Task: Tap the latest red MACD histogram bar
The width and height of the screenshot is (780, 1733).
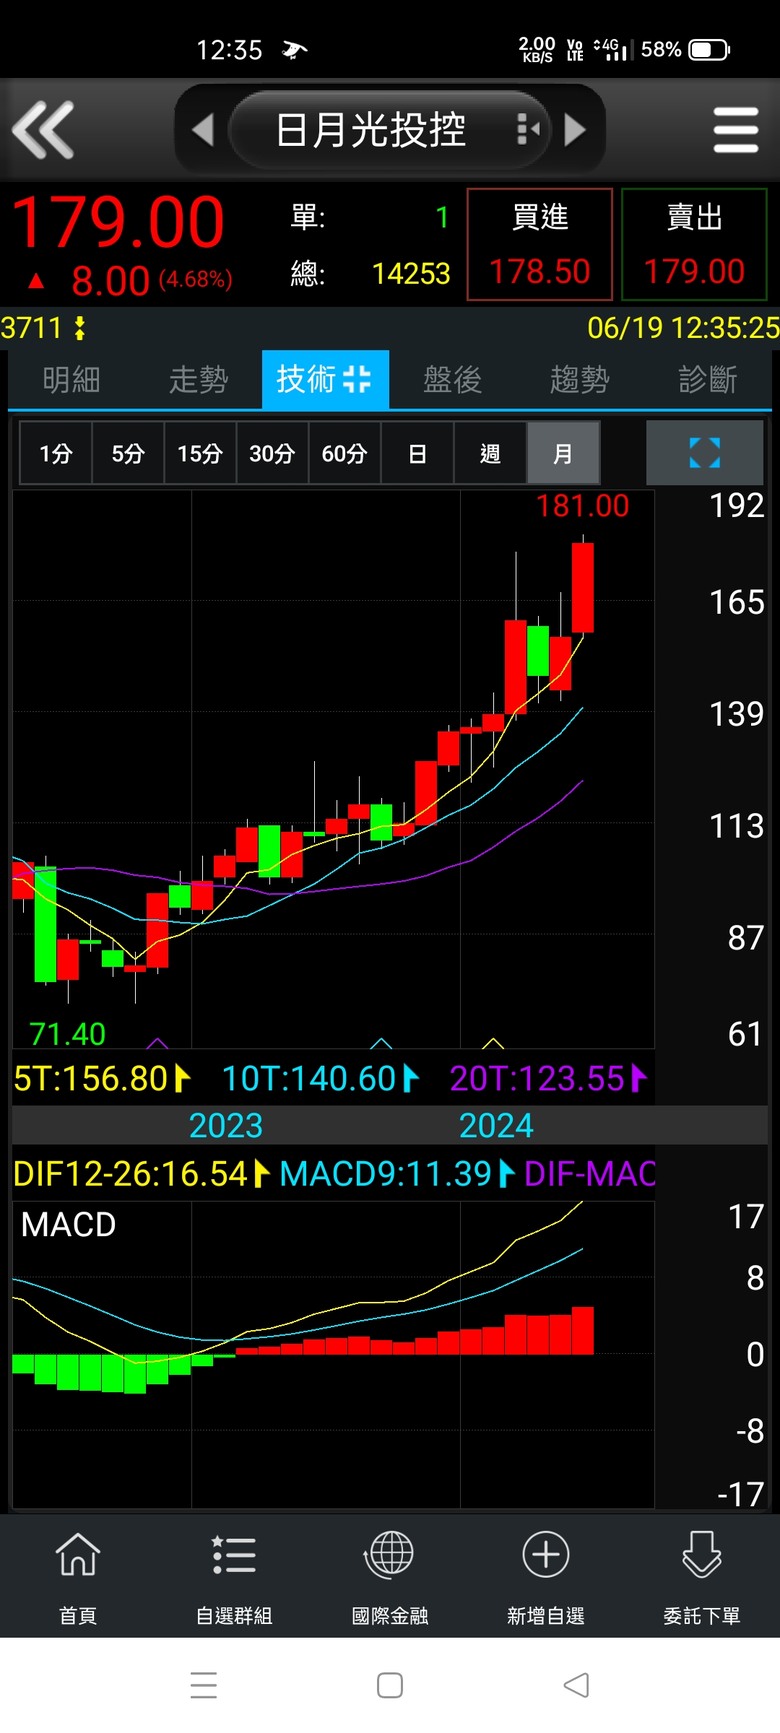Action: tap(583, 1330)
